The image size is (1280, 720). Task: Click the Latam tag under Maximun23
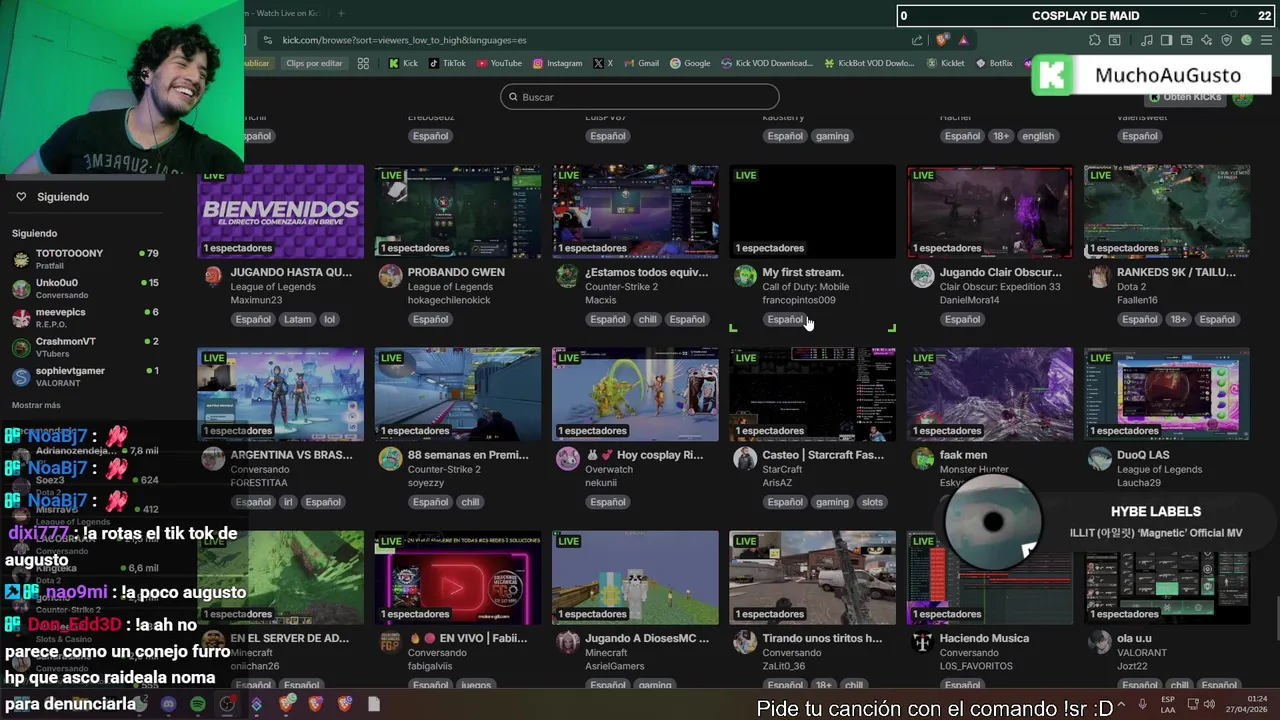297,319
